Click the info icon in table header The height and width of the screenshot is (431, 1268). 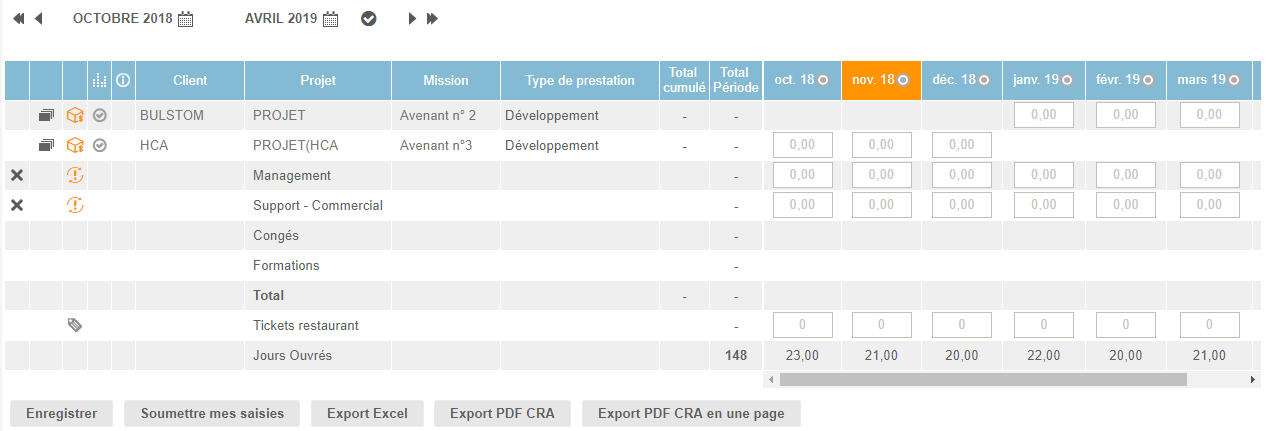click(x=123, y=80)
